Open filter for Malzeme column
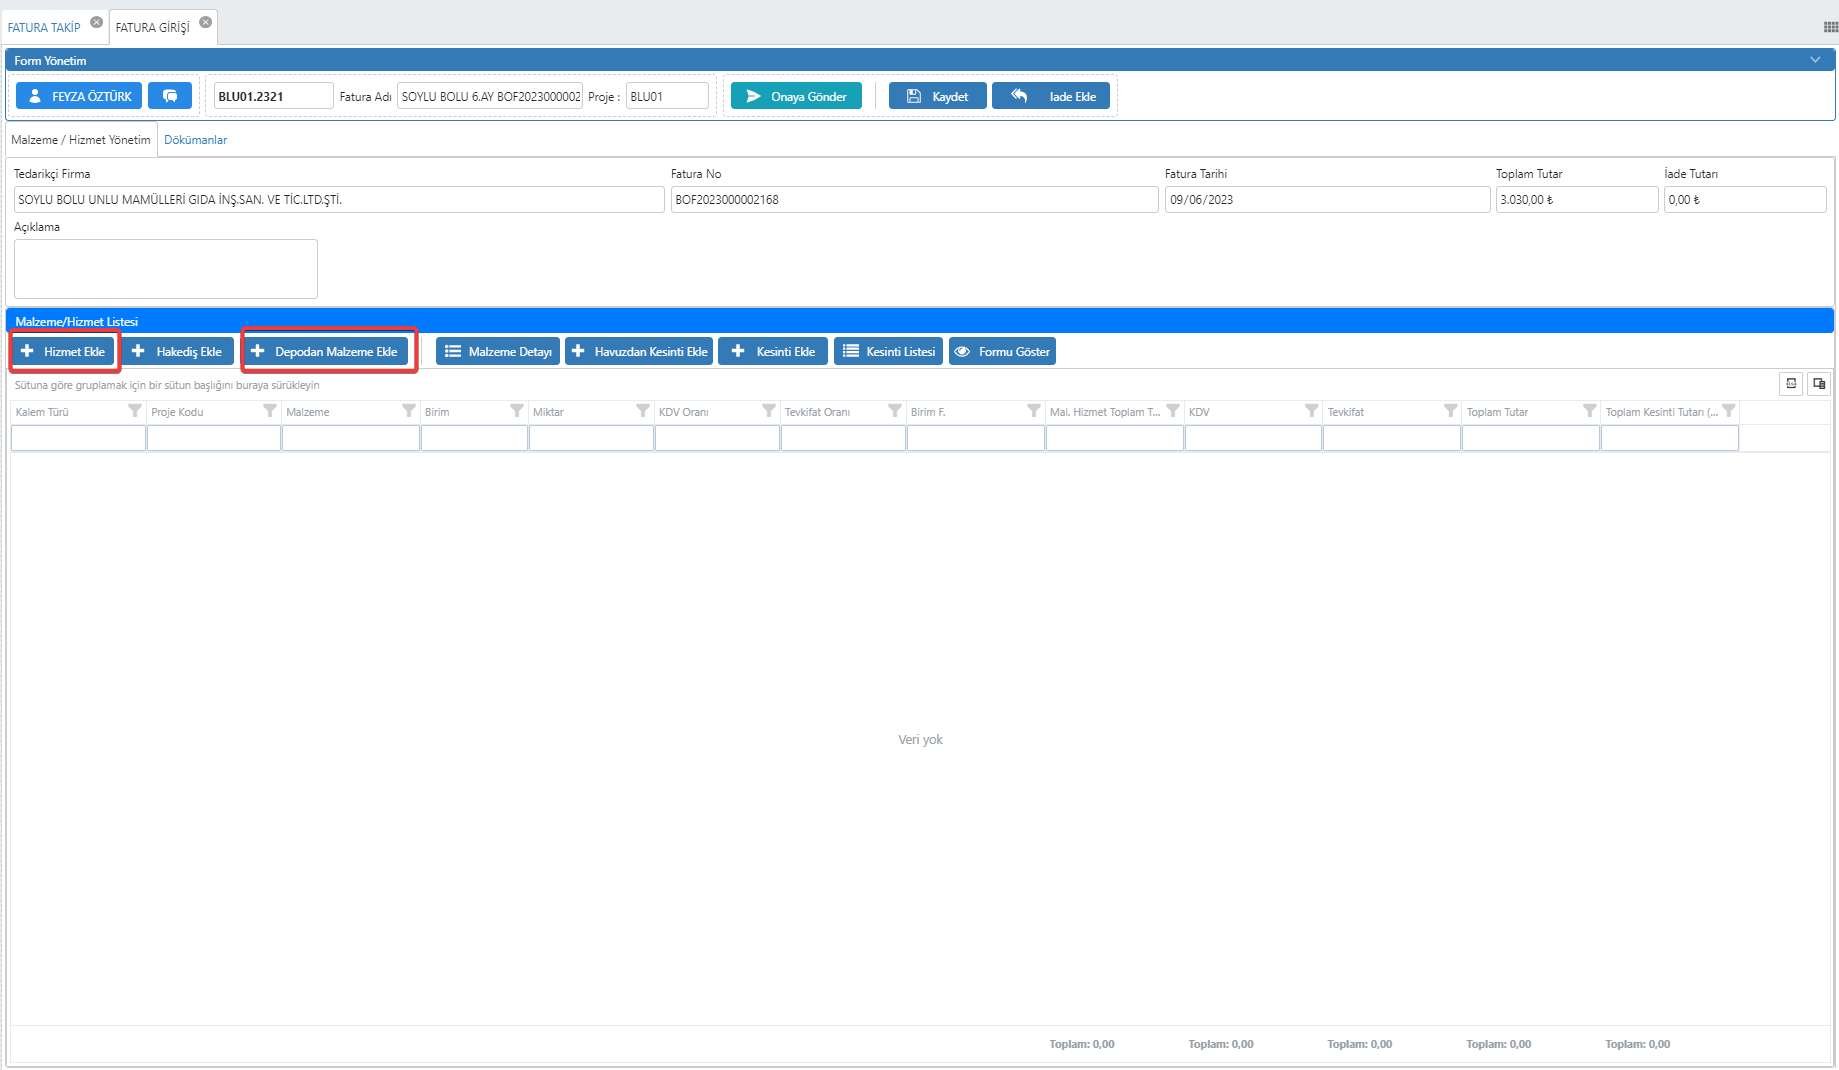 [409, 411]
